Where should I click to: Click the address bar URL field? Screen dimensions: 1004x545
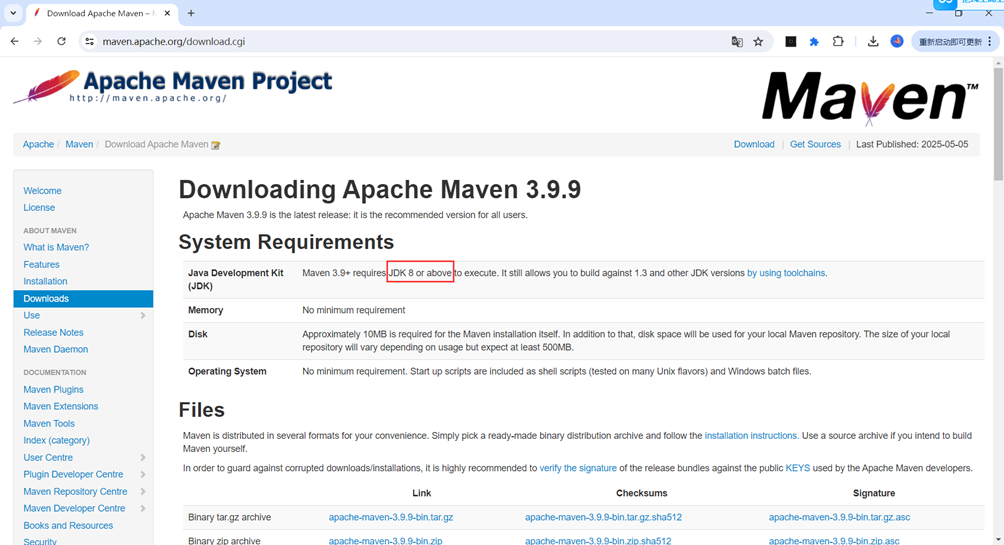point(410,42)
